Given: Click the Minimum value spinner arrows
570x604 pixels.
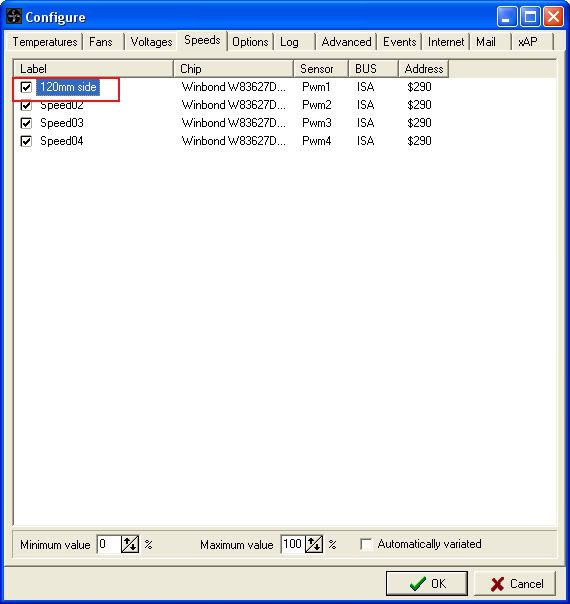Looking at the screenshot, I should point(130,544).
